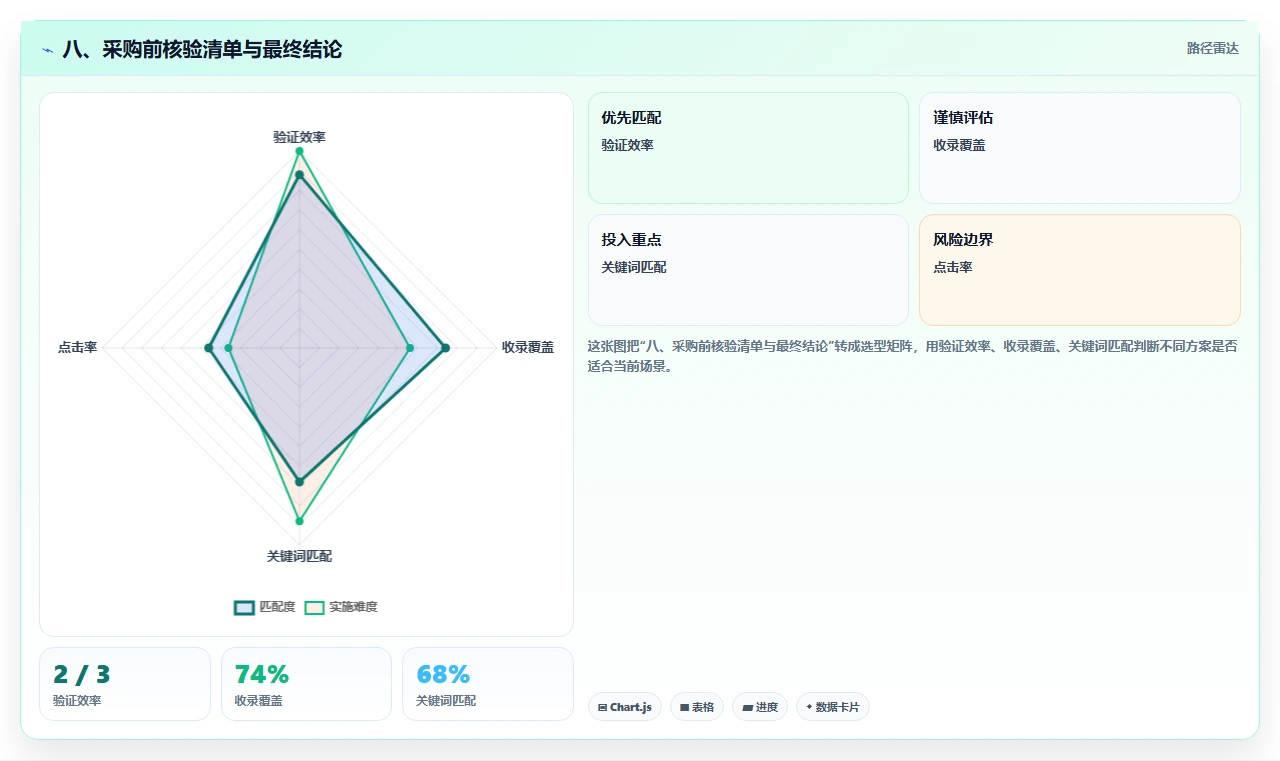1280x761 pixels.
Task: Click 收录覆盖 text in 谨慎评估 card
Action: (x=959, y=145)
